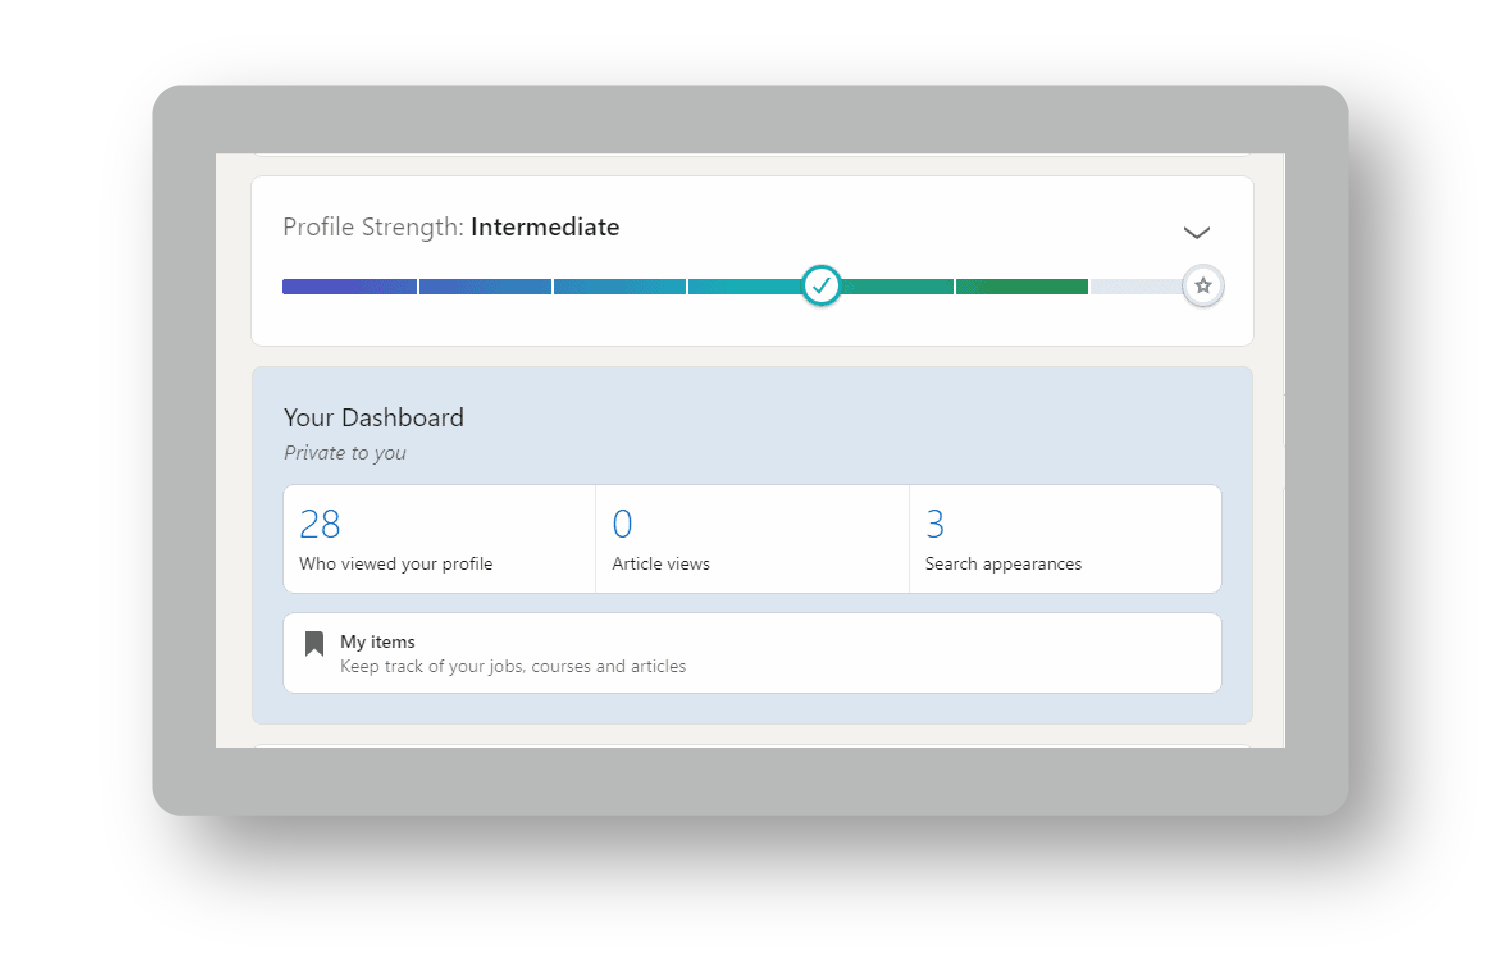Click the "Your Dashboard" heading

pyautogui.click(x=374, y=417)
